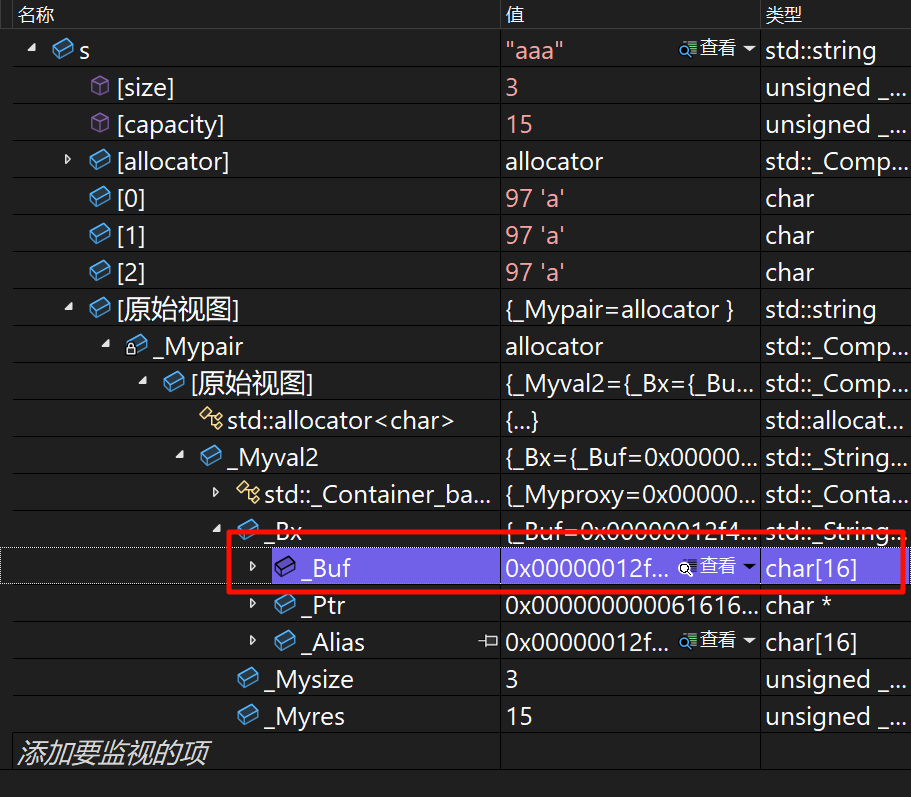Expand the _Ptr pointer node
Viewport: 911px width, 797px height.
click(x=253, y=603)
